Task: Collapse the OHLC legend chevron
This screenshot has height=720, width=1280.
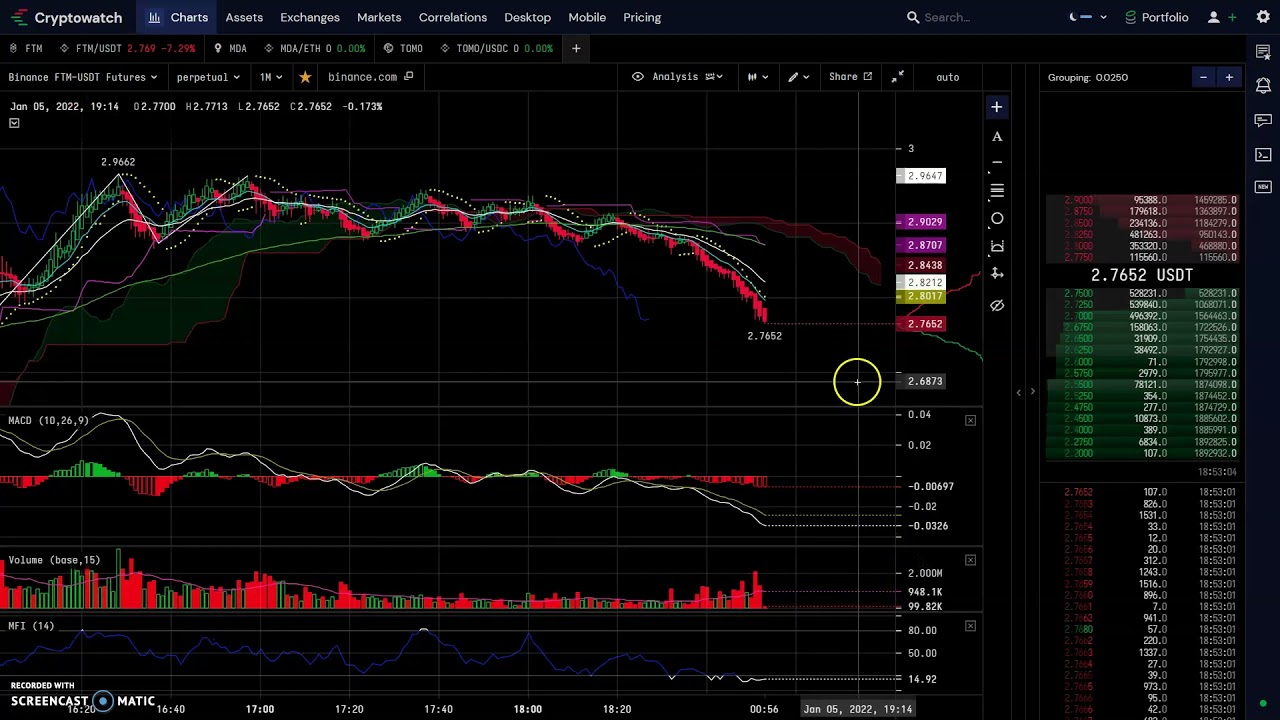Action: coord(14,123)
